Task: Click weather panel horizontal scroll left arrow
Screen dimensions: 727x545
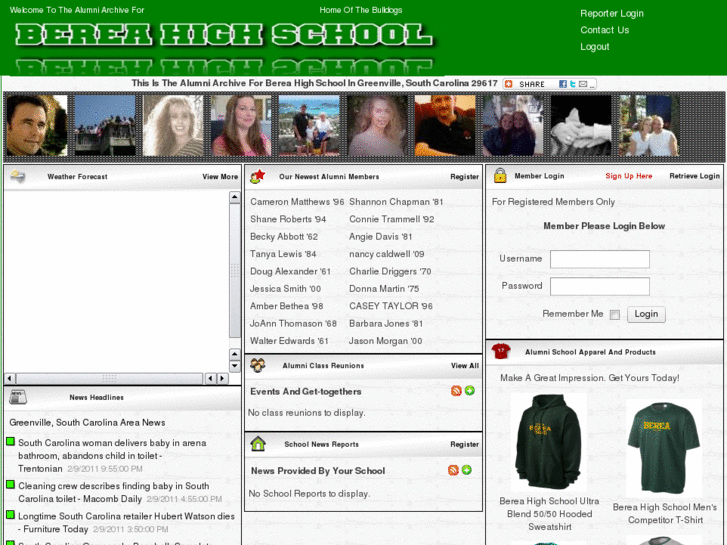Action: tap(10, 378)
